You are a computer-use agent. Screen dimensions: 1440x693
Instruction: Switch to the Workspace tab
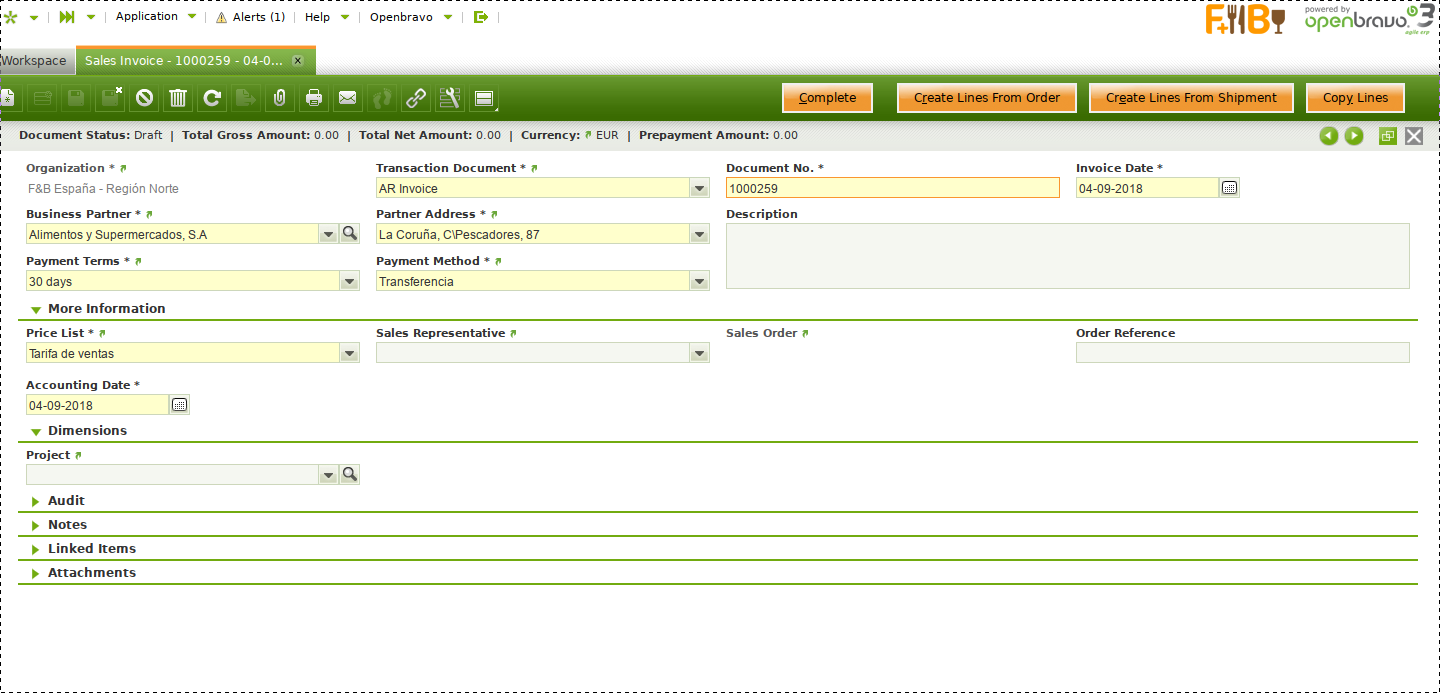coord(35,61)
